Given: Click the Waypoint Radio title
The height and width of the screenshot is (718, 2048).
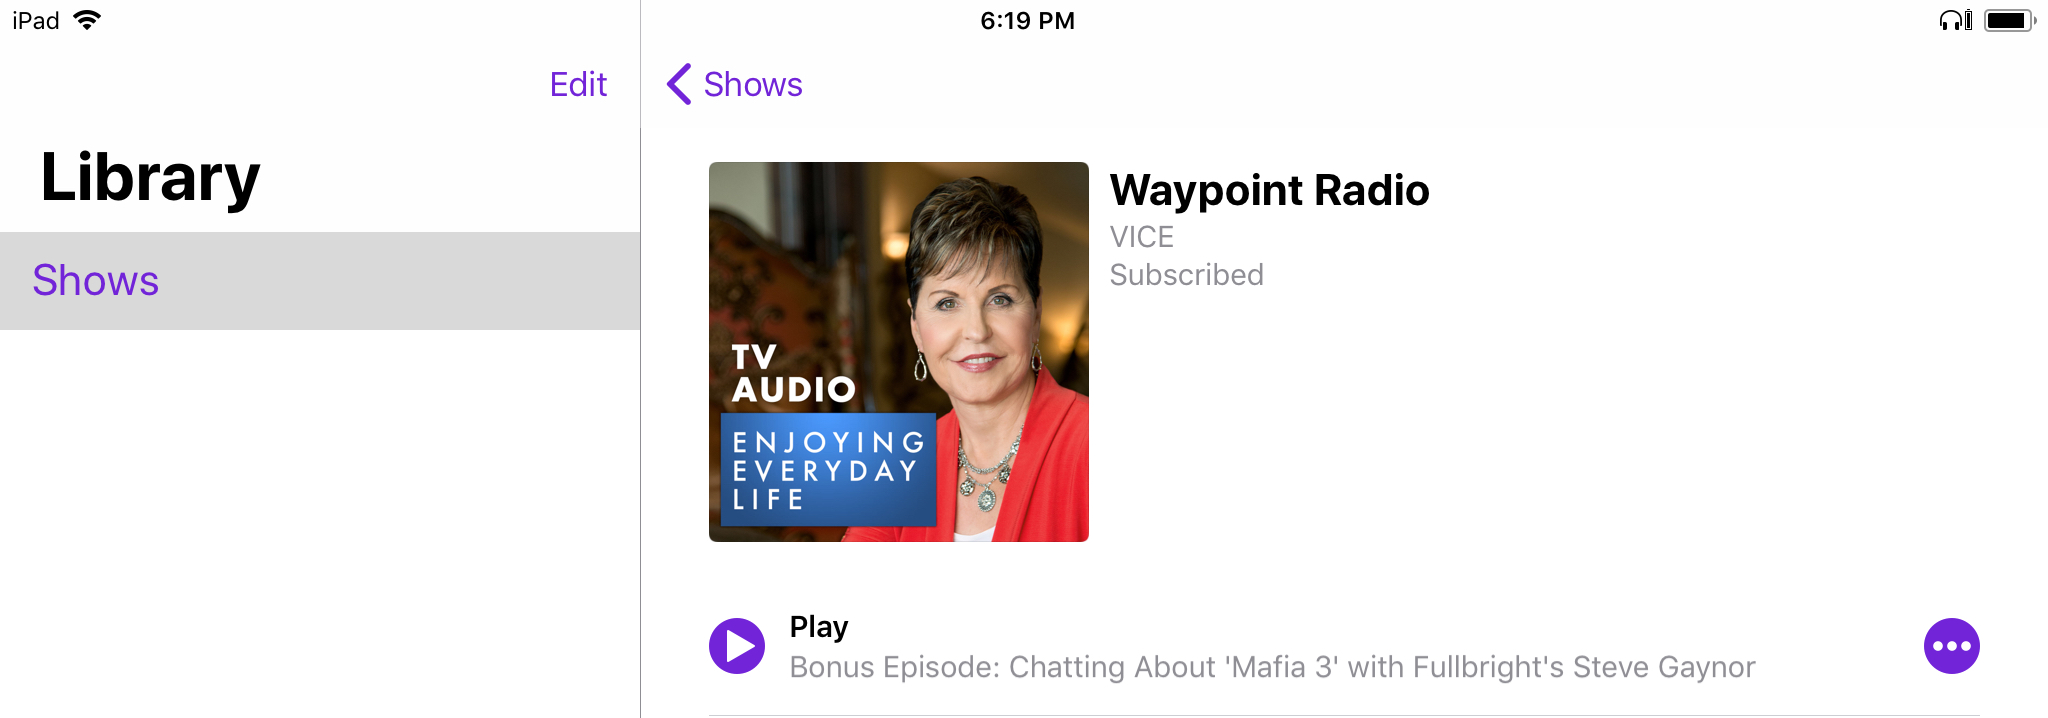Looking at the screenshot, I should pos(1269,190).
